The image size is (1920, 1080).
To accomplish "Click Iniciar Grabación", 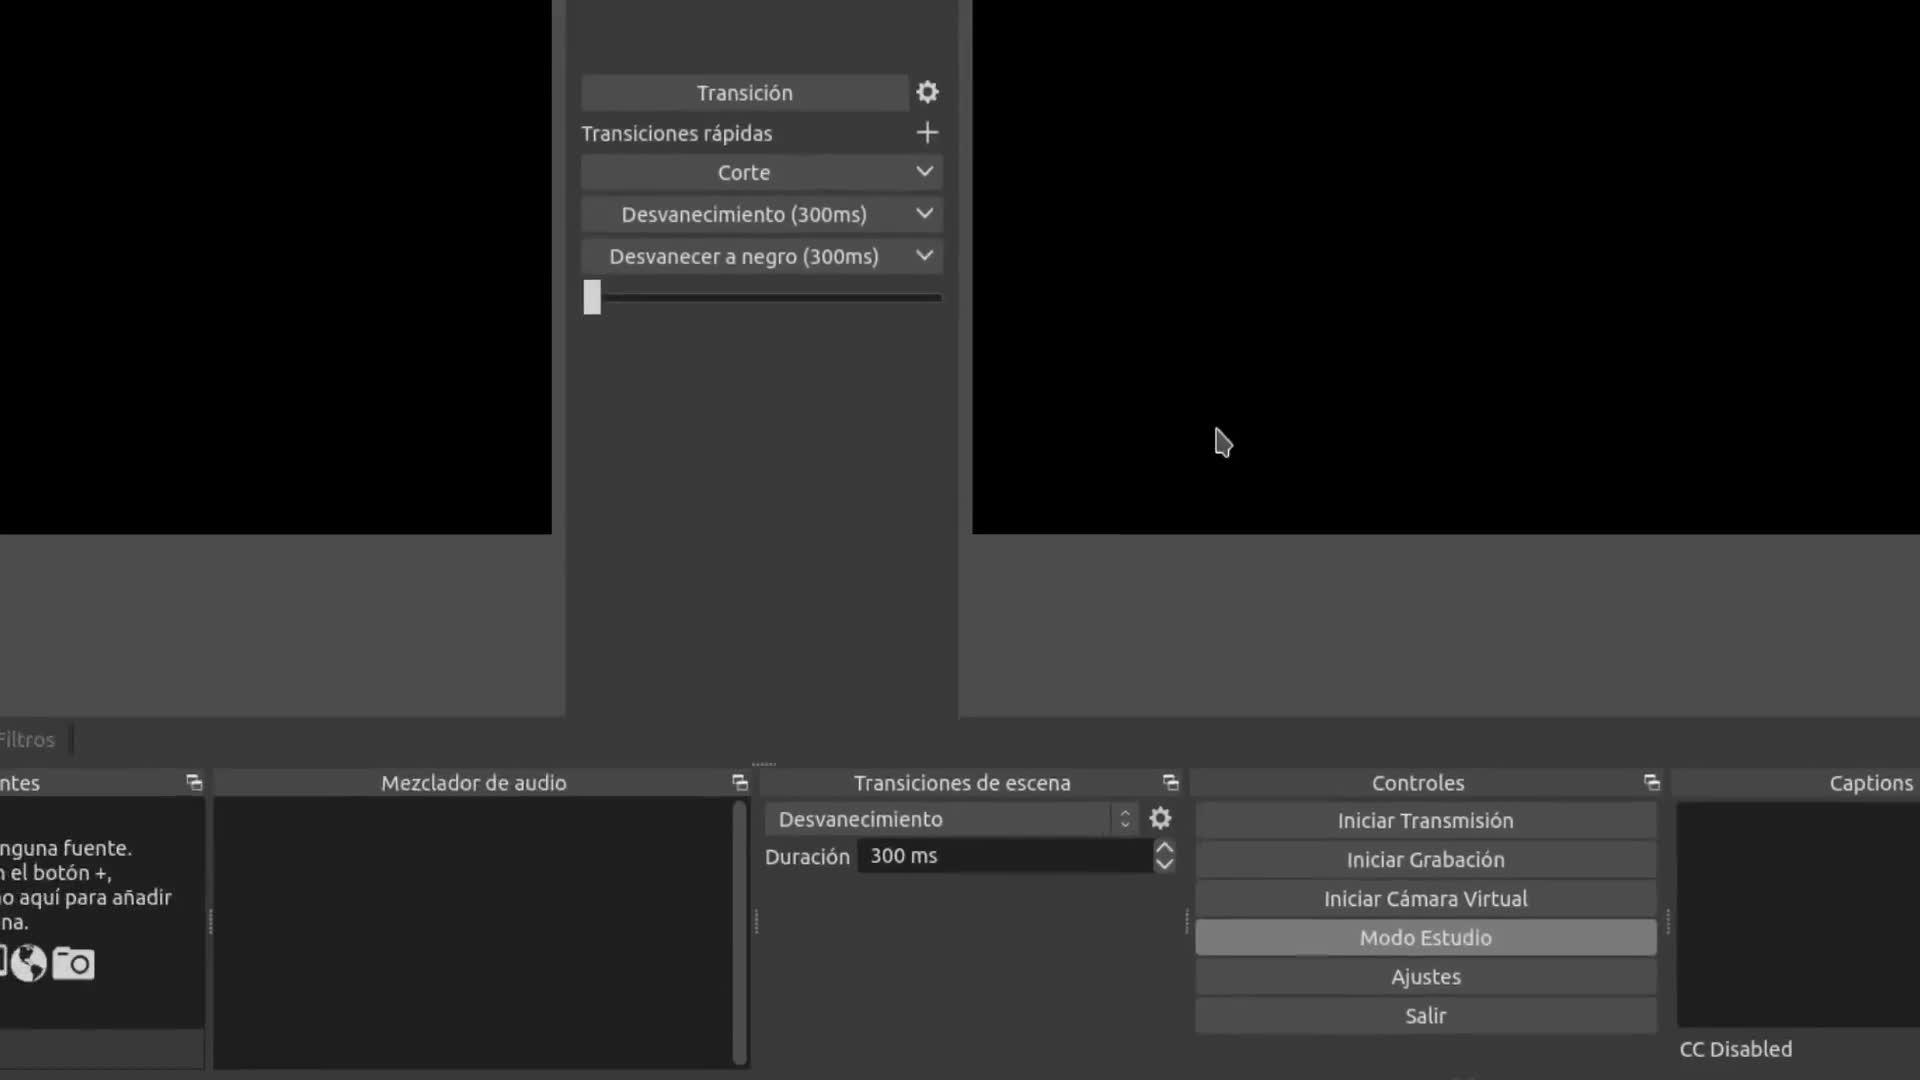I will (1425, 860).
